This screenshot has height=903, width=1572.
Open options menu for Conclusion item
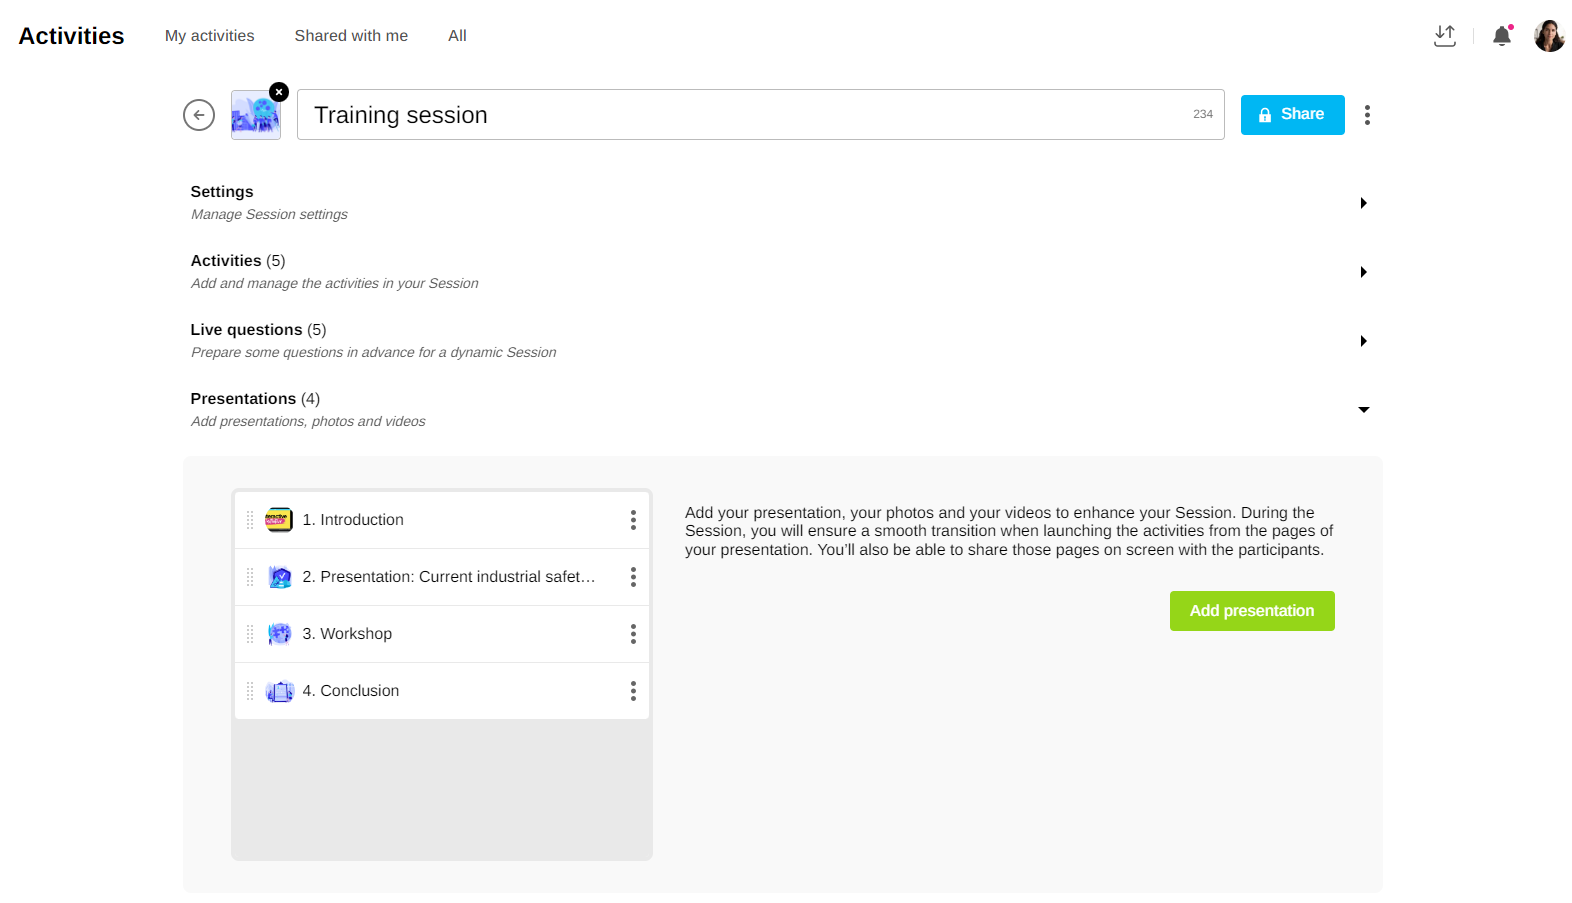pos(633,691)
